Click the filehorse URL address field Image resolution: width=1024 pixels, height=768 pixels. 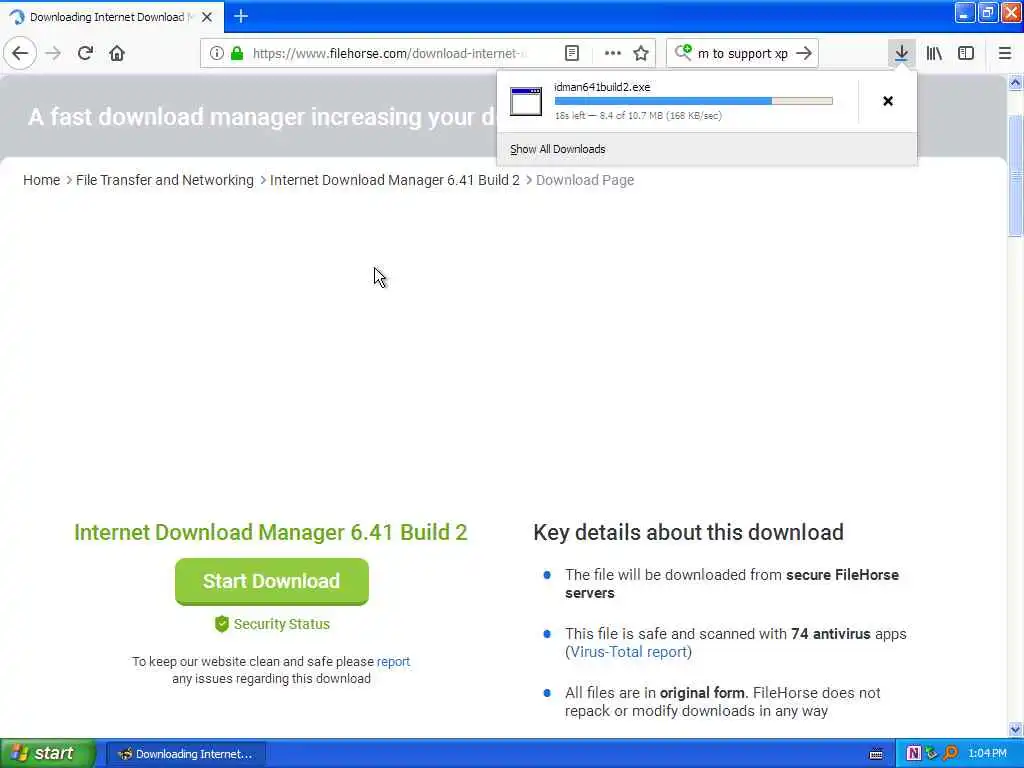pyautogui.click(x=390, y=53)
